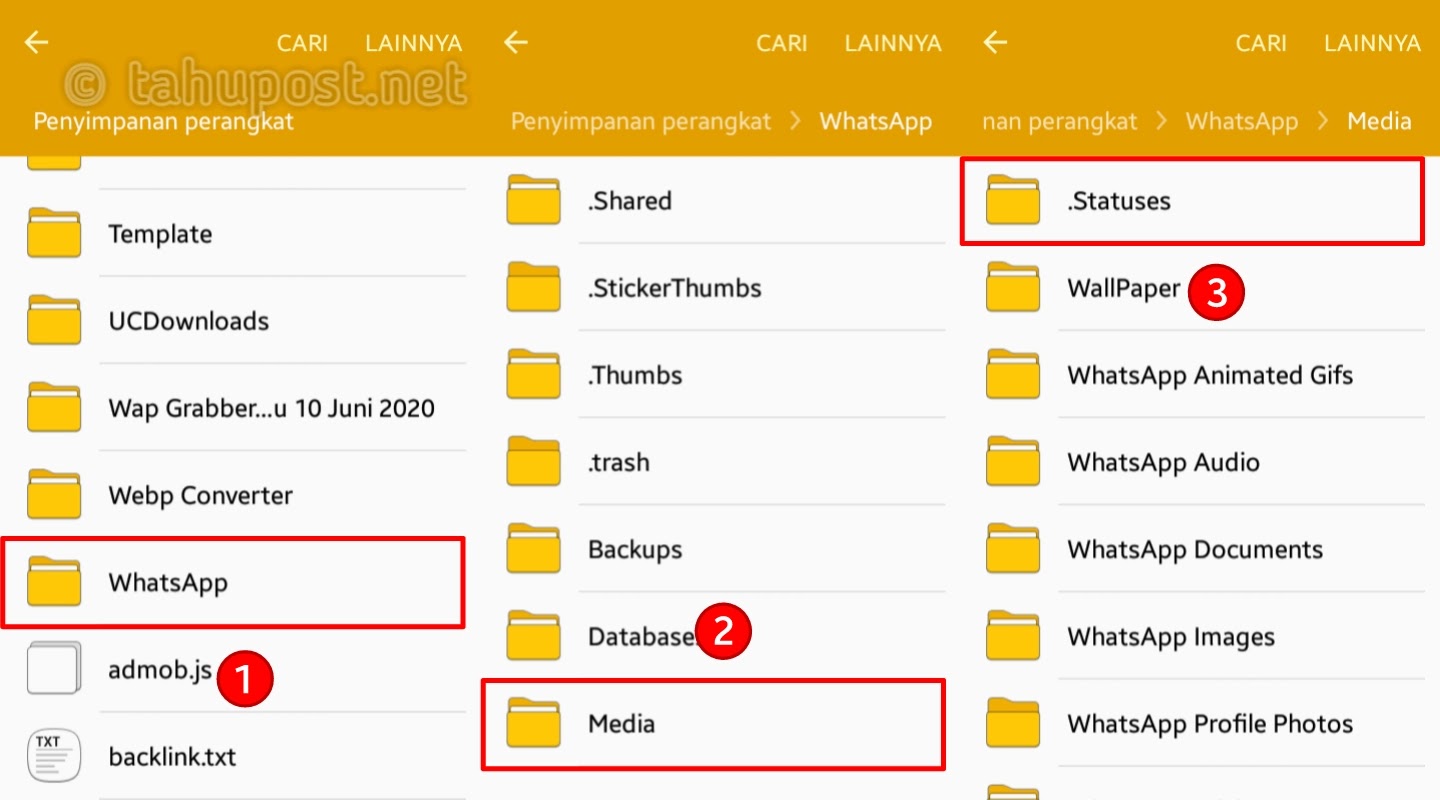
Task: Open the UCDownloads folder icon
Action: pos(54,320)
